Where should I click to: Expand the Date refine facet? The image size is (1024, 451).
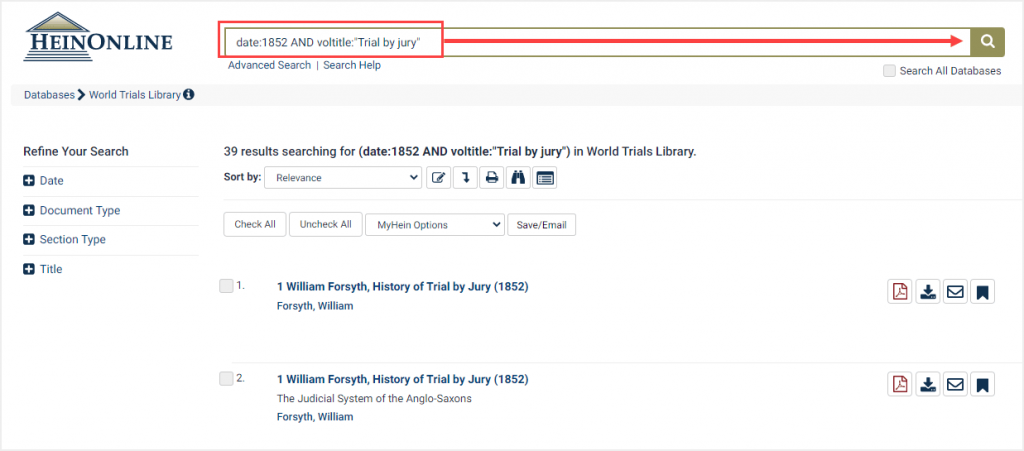43,181
